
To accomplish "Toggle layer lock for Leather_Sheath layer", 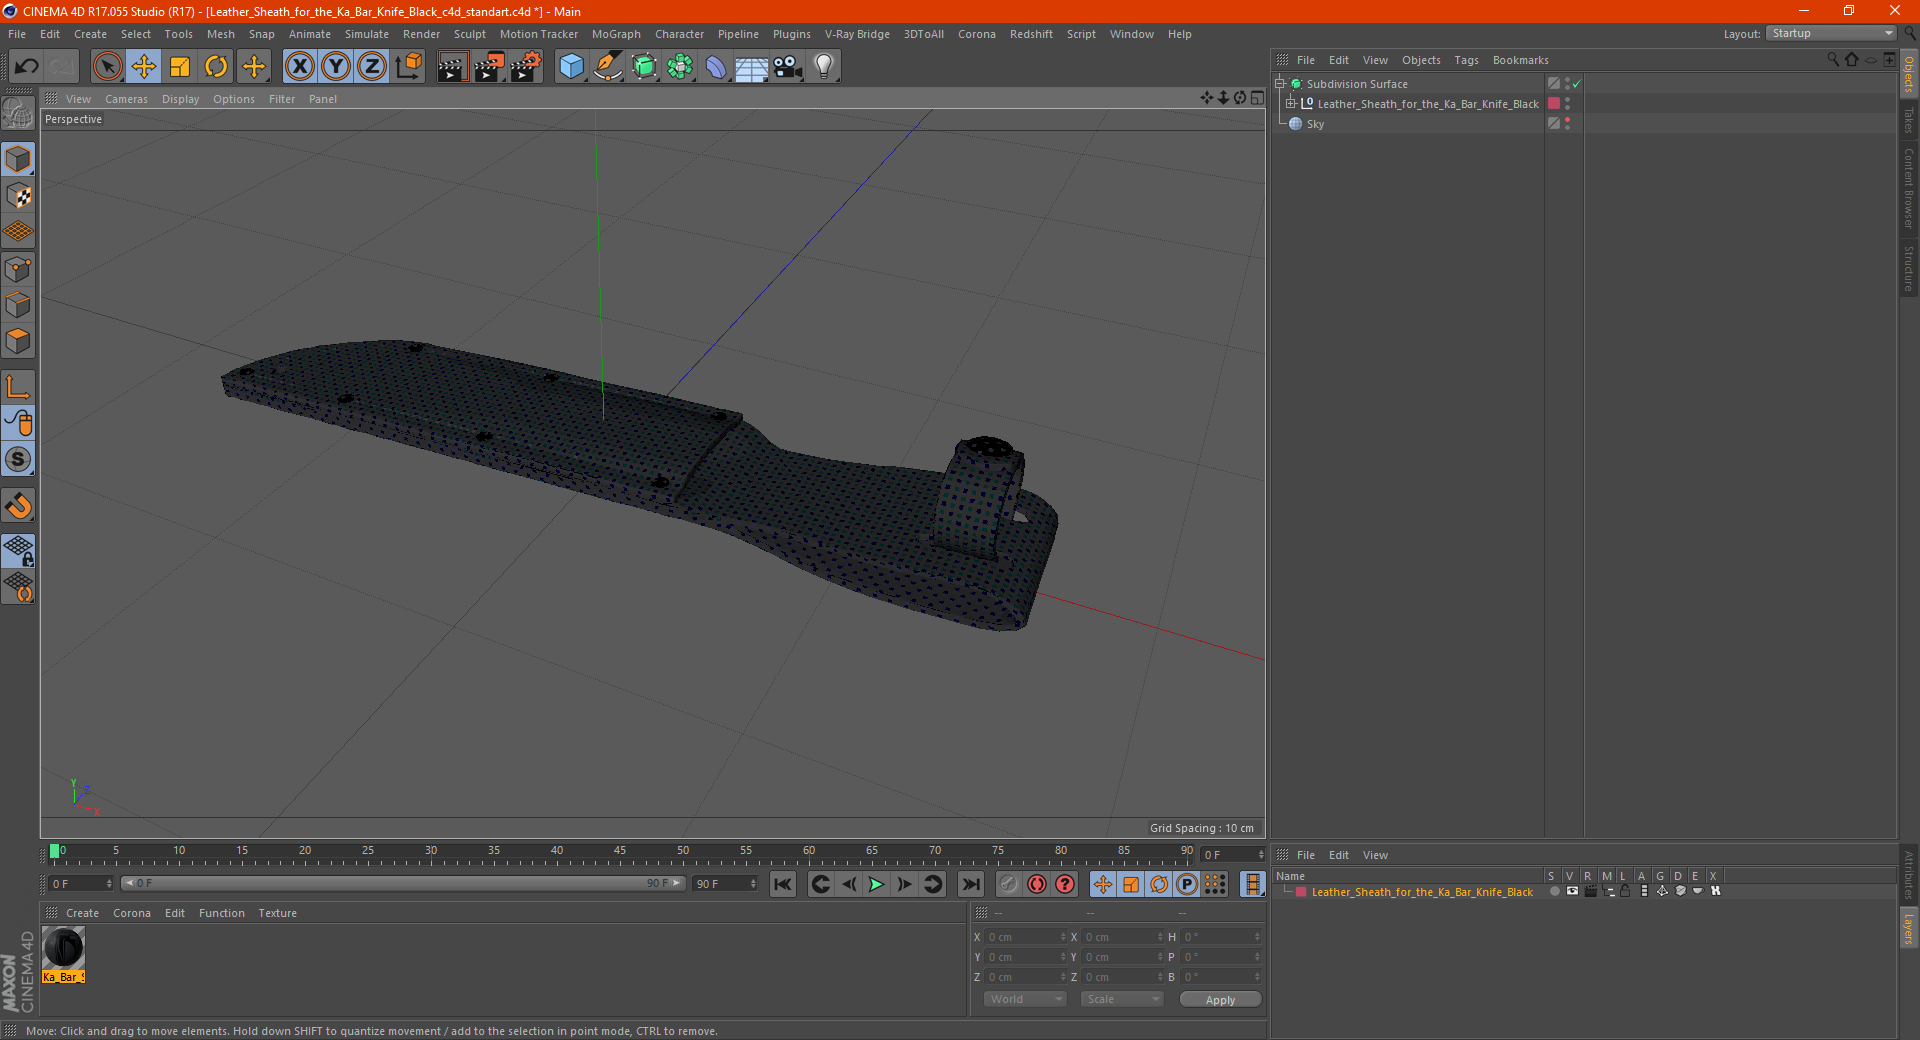I will [x=1625, y=891].
